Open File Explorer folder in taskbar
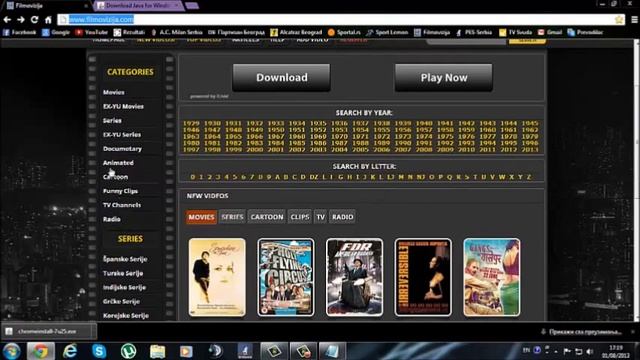 tap(157, 351)
